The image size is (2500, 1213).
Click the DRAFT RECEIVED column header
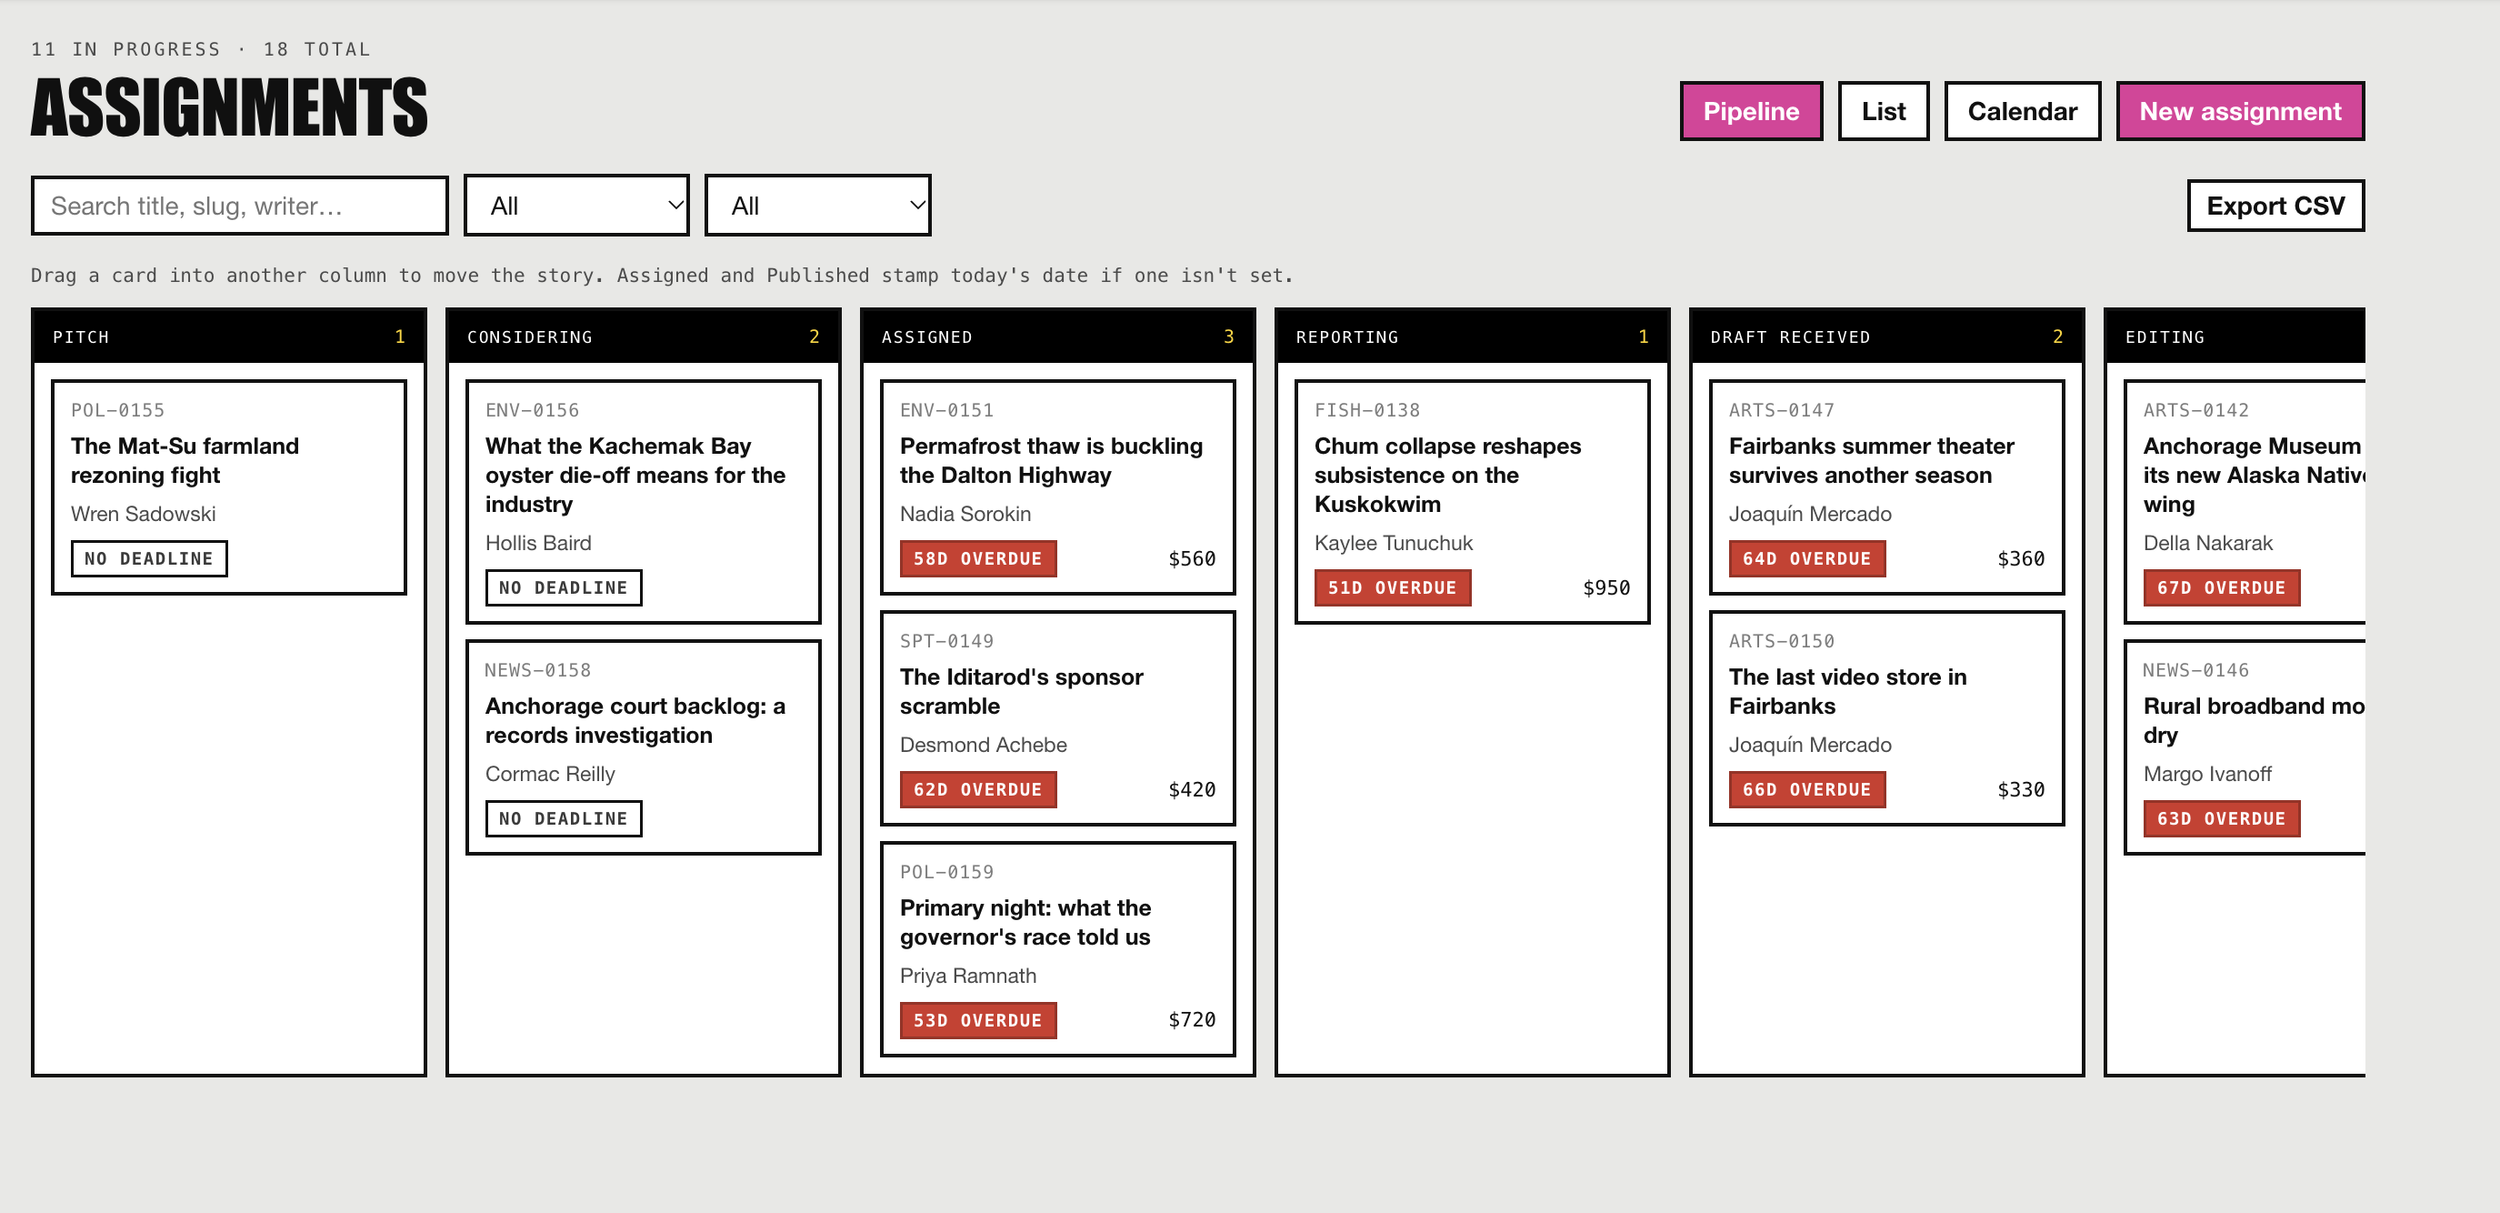click(1887, 337)
